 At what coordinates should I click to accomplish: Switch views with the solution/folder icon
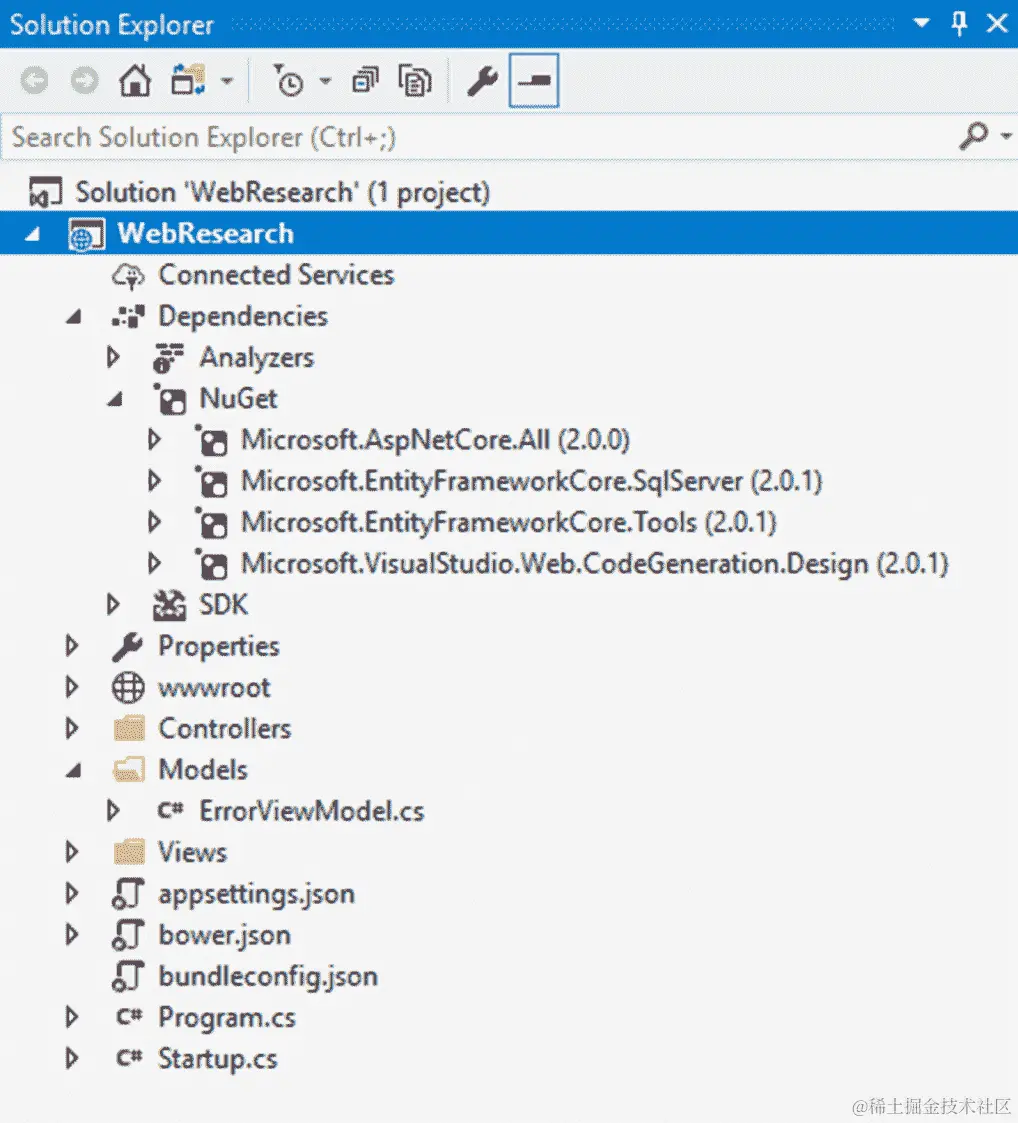pos(188,80)
